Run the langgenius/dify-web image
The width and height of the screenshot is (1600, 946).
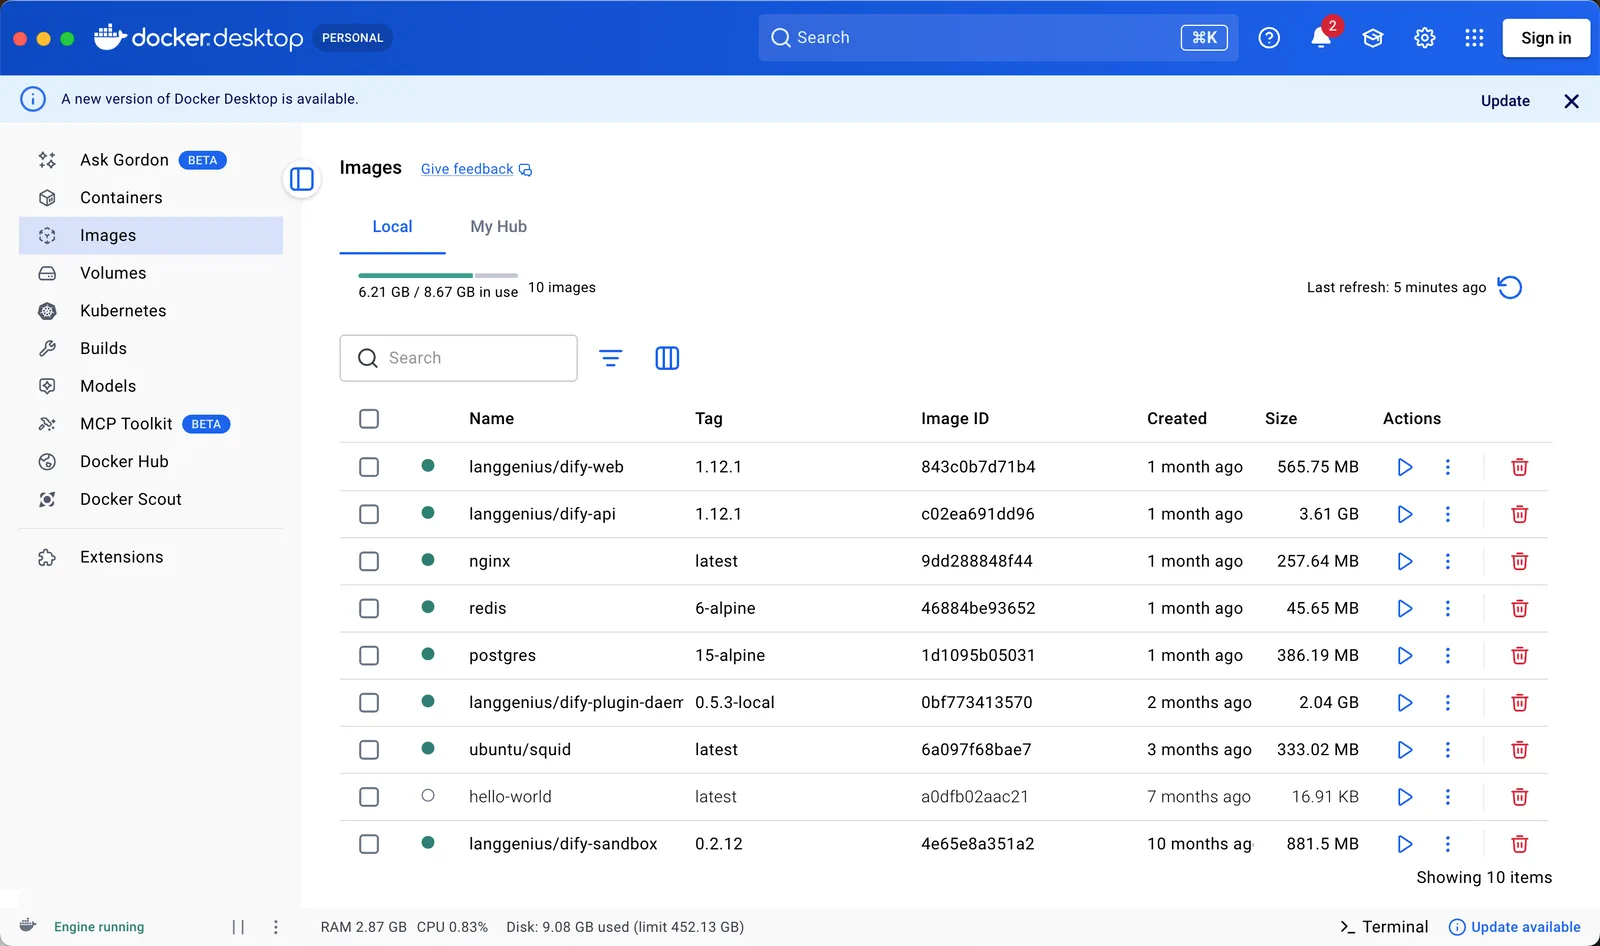[1405, 467]
